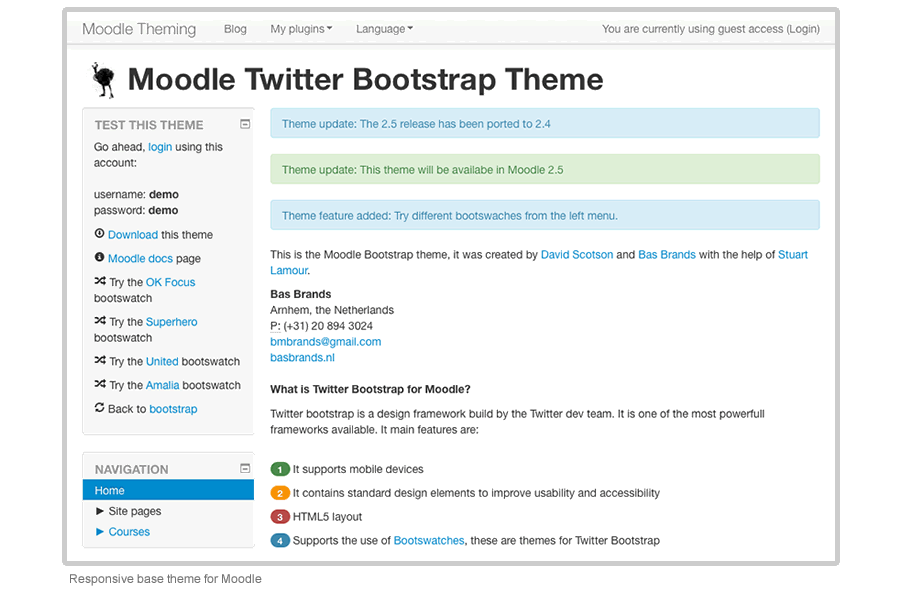Expand the Site pages tree node
Viewport: 900px width, 600px height.
tap(100, 511)
